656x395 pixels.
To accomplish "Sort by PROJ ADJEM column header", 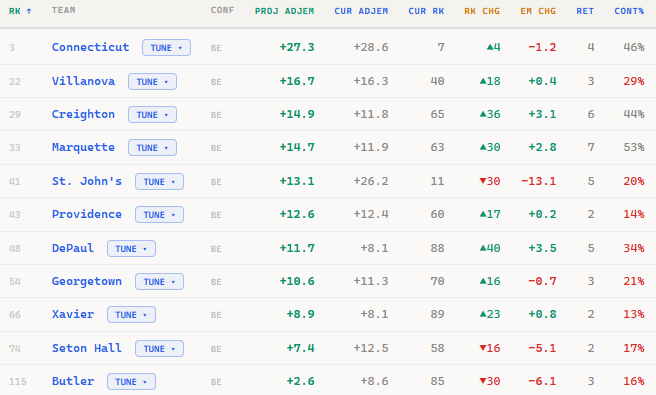I will tap(284, 11).
